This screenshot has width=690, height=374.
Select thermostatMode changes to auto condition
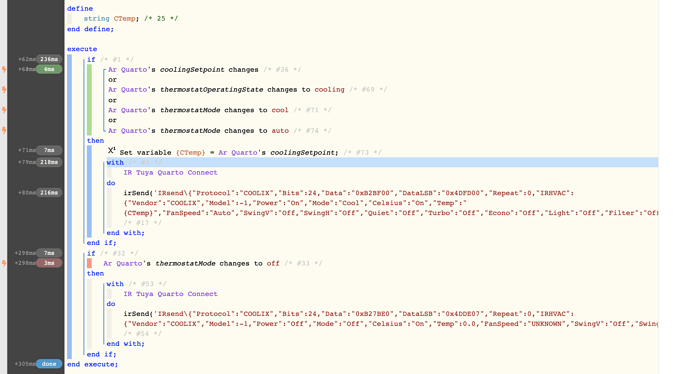pyautogui.click(x=220, y=131)
